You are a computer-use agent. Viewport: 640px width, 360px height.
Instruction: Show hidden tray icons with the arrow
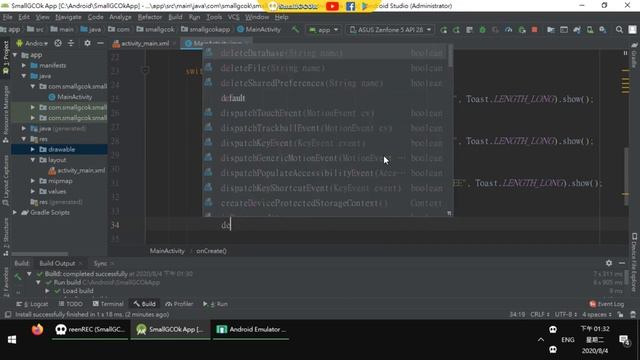pos(541,340)
